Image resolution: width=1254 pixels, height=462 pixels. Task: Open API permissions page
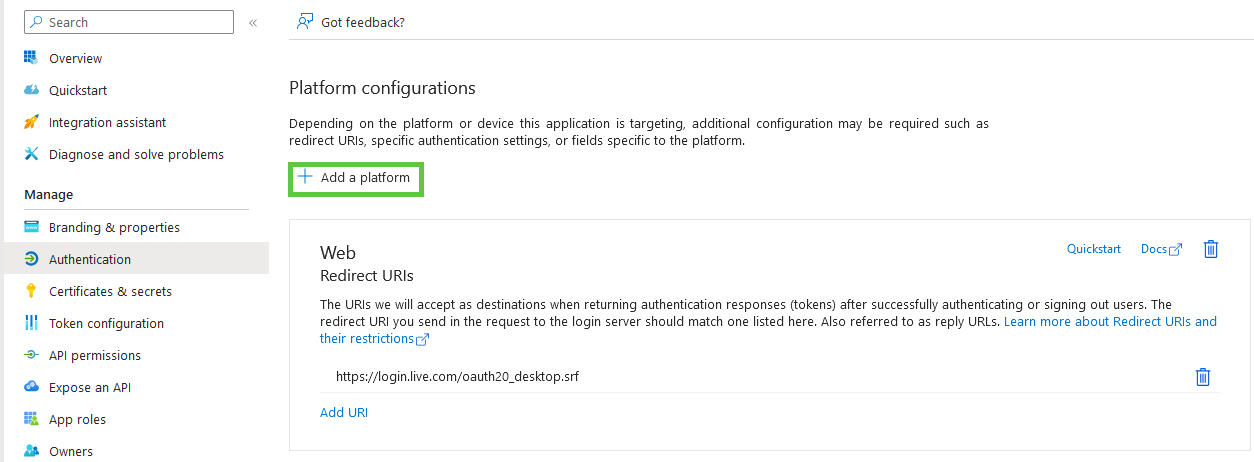(x=95, y=355)
